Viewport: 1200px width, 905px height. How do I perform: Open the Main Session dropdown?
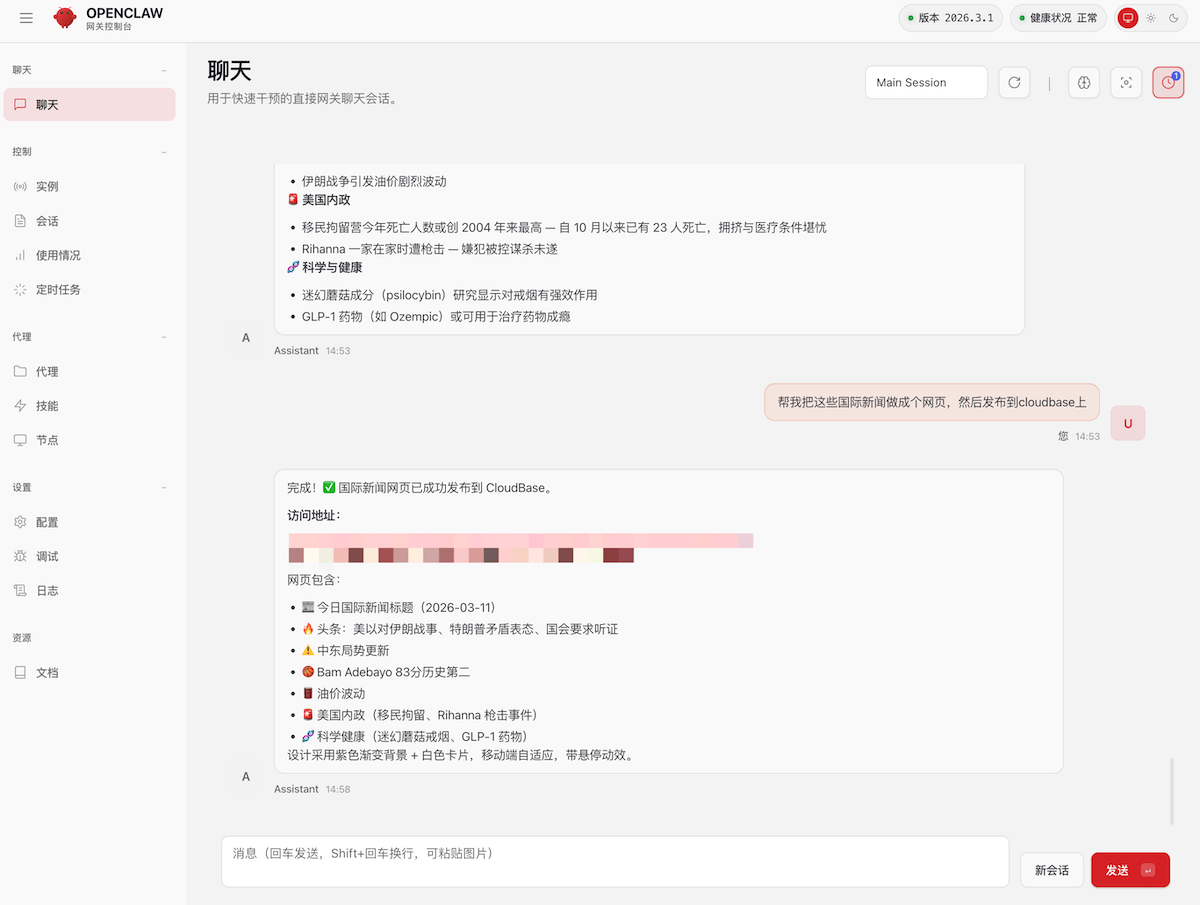926,83
